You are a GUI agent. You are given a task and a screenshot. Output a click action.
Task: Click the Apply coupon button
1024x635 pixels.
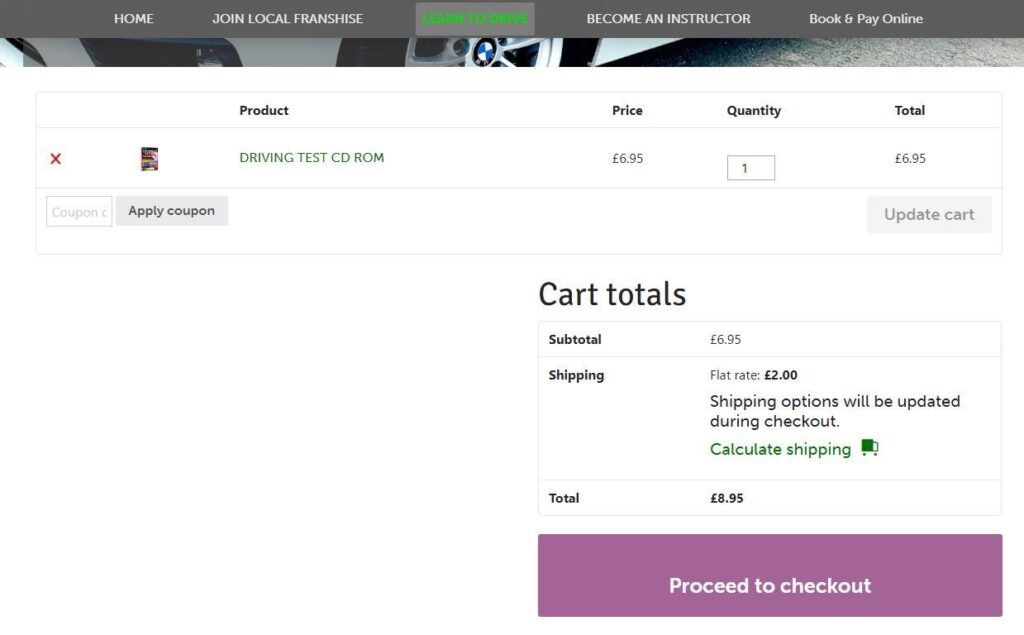click(172, 211)
